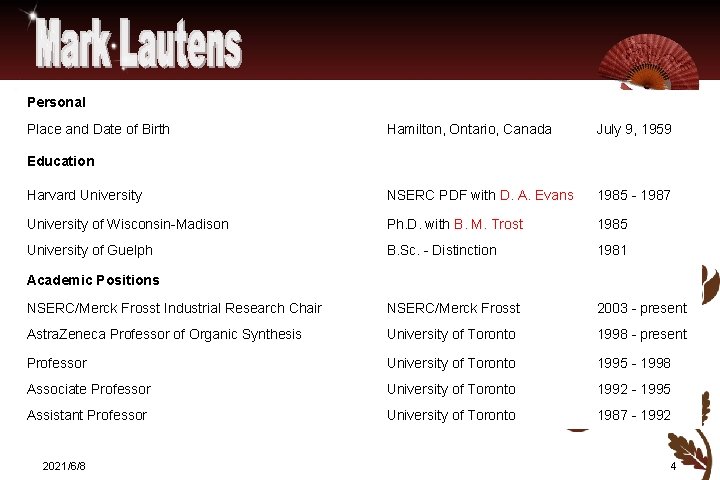Screen dimensions: 720x480
Task: Select Astra.Zeneca Professor of Organic Synthesis
Action: point(164,334)
